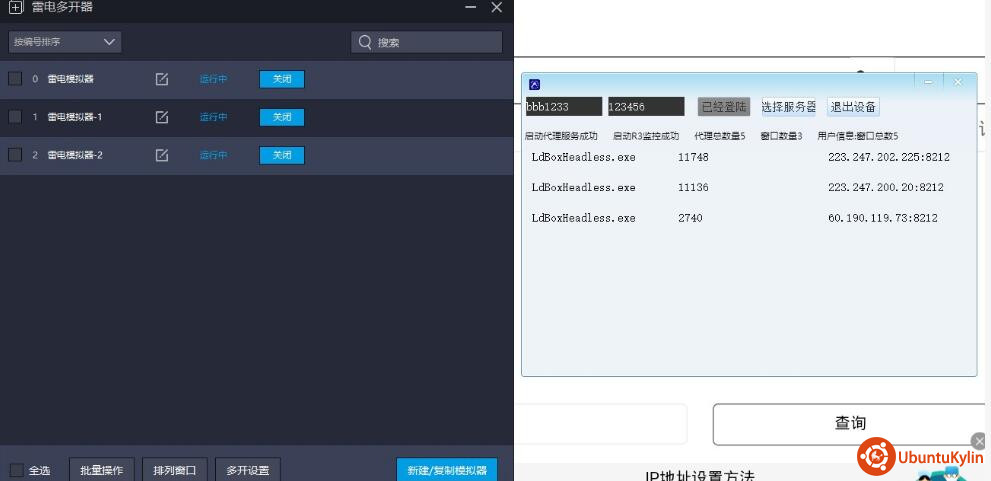Click the edit icon for 雷电模拟器-2
991x481 pixels.
pos(162,155)
